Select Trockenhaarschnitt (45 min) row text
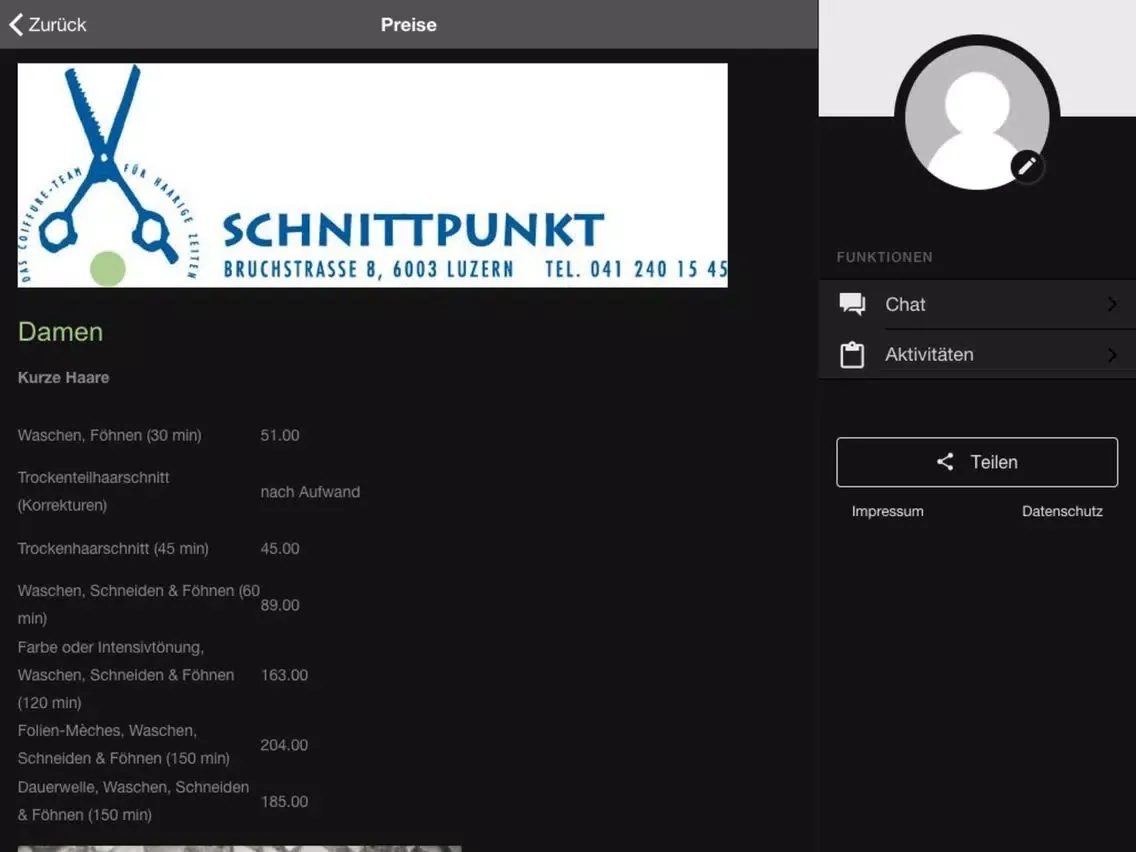Image resolution: width=1136 pixels, height=852 pixels. coord(113,548)
